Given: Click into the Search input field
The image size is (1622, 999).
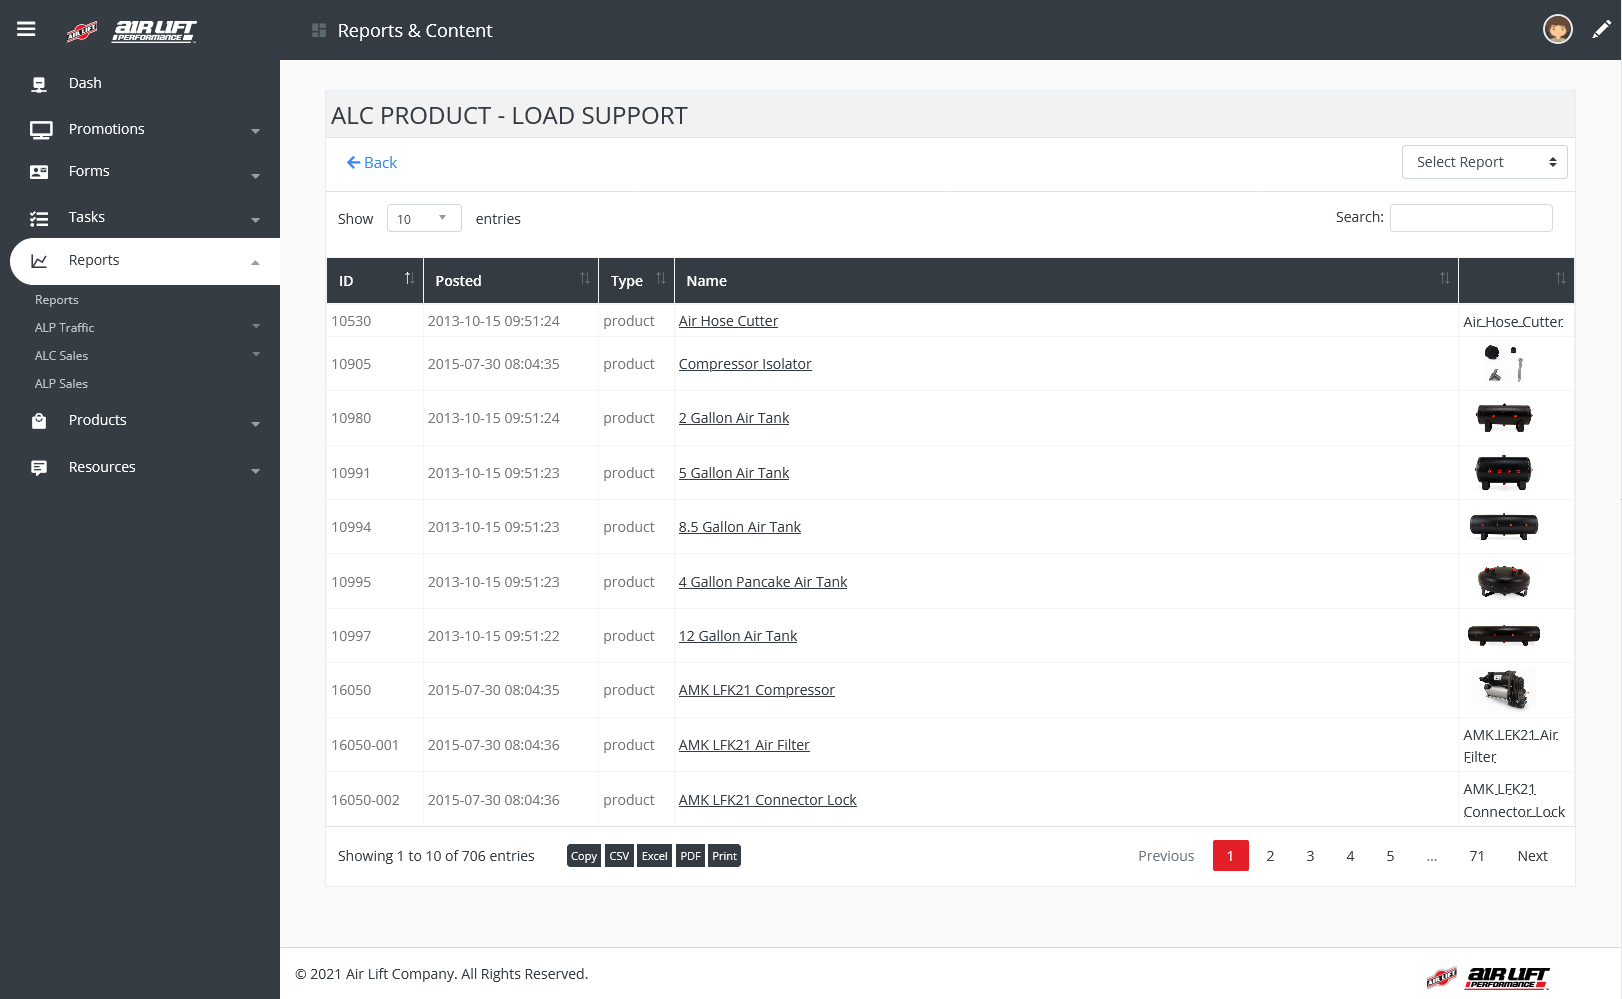Looking at the screenshot, I should tap(1471, 218).
